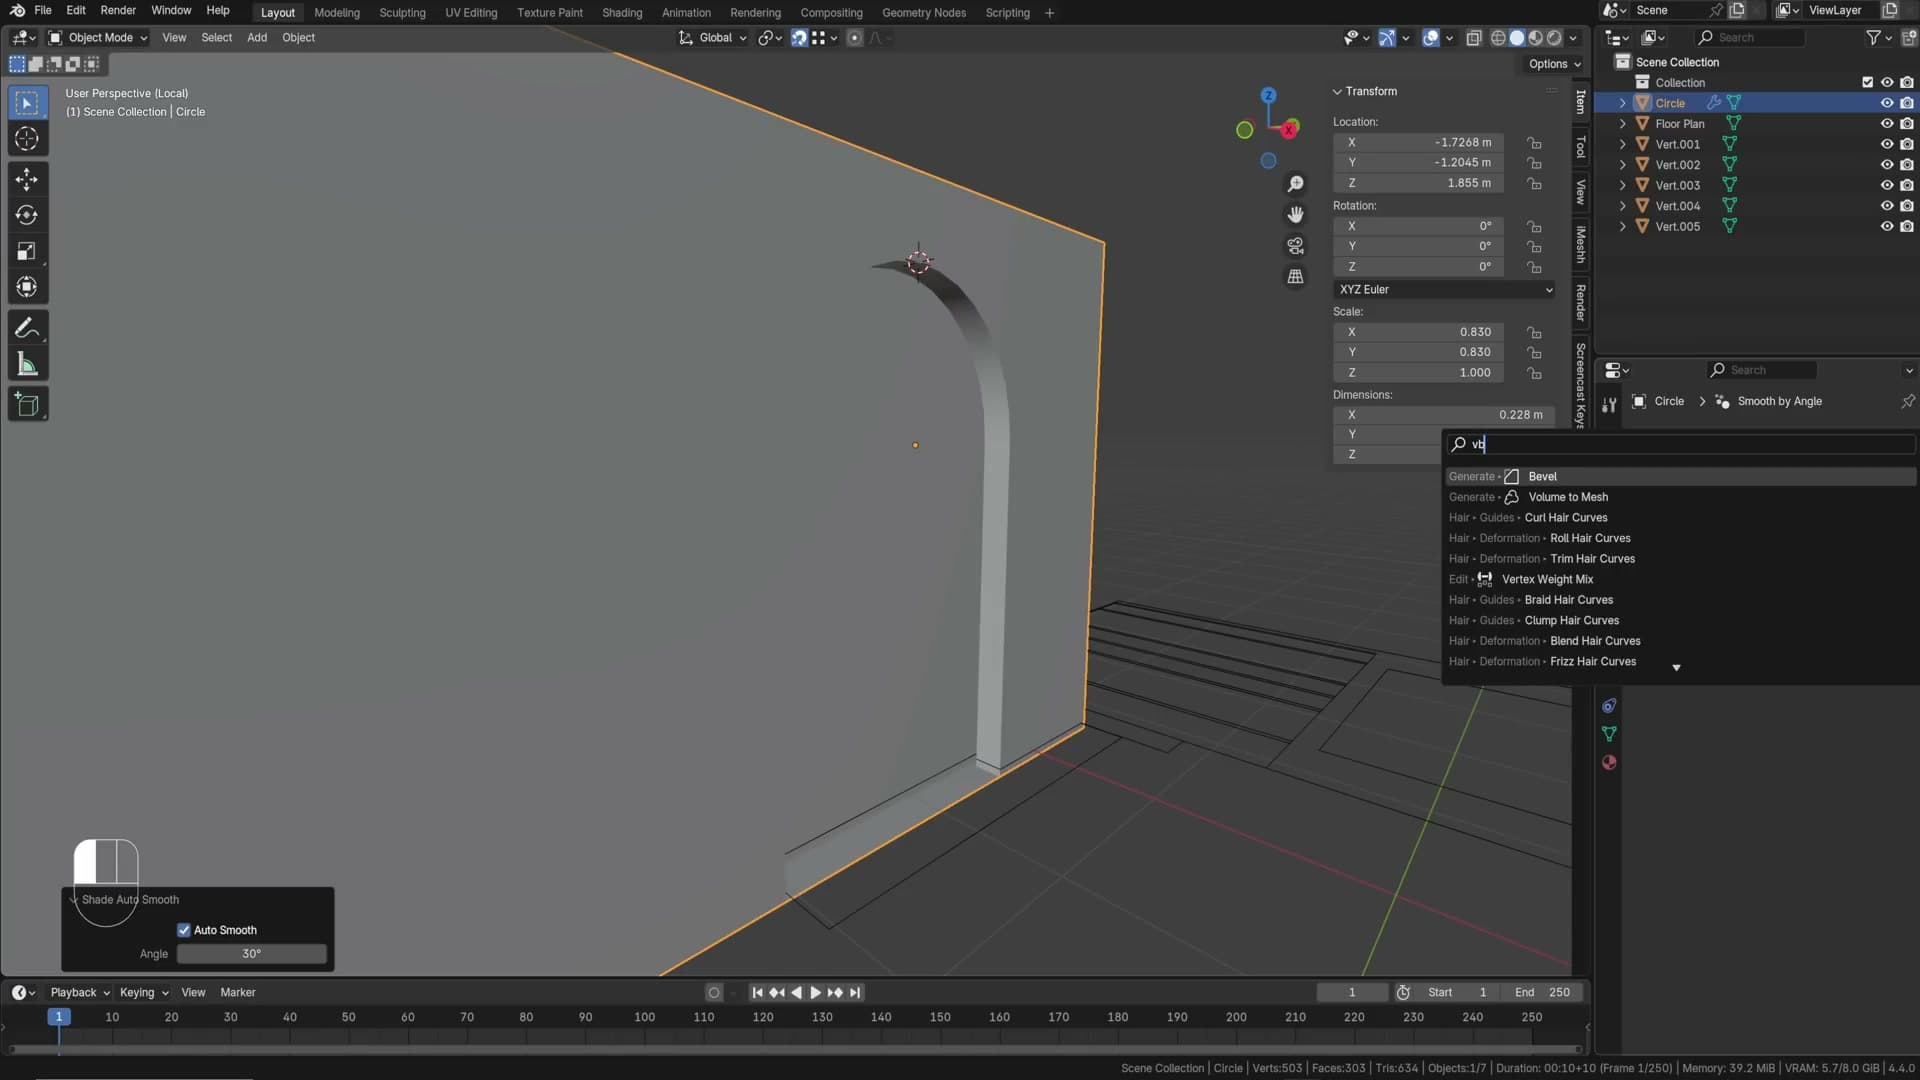Click the outliner filter funnel icon
The image size is (1920, 1080).
coord(1873,38)
